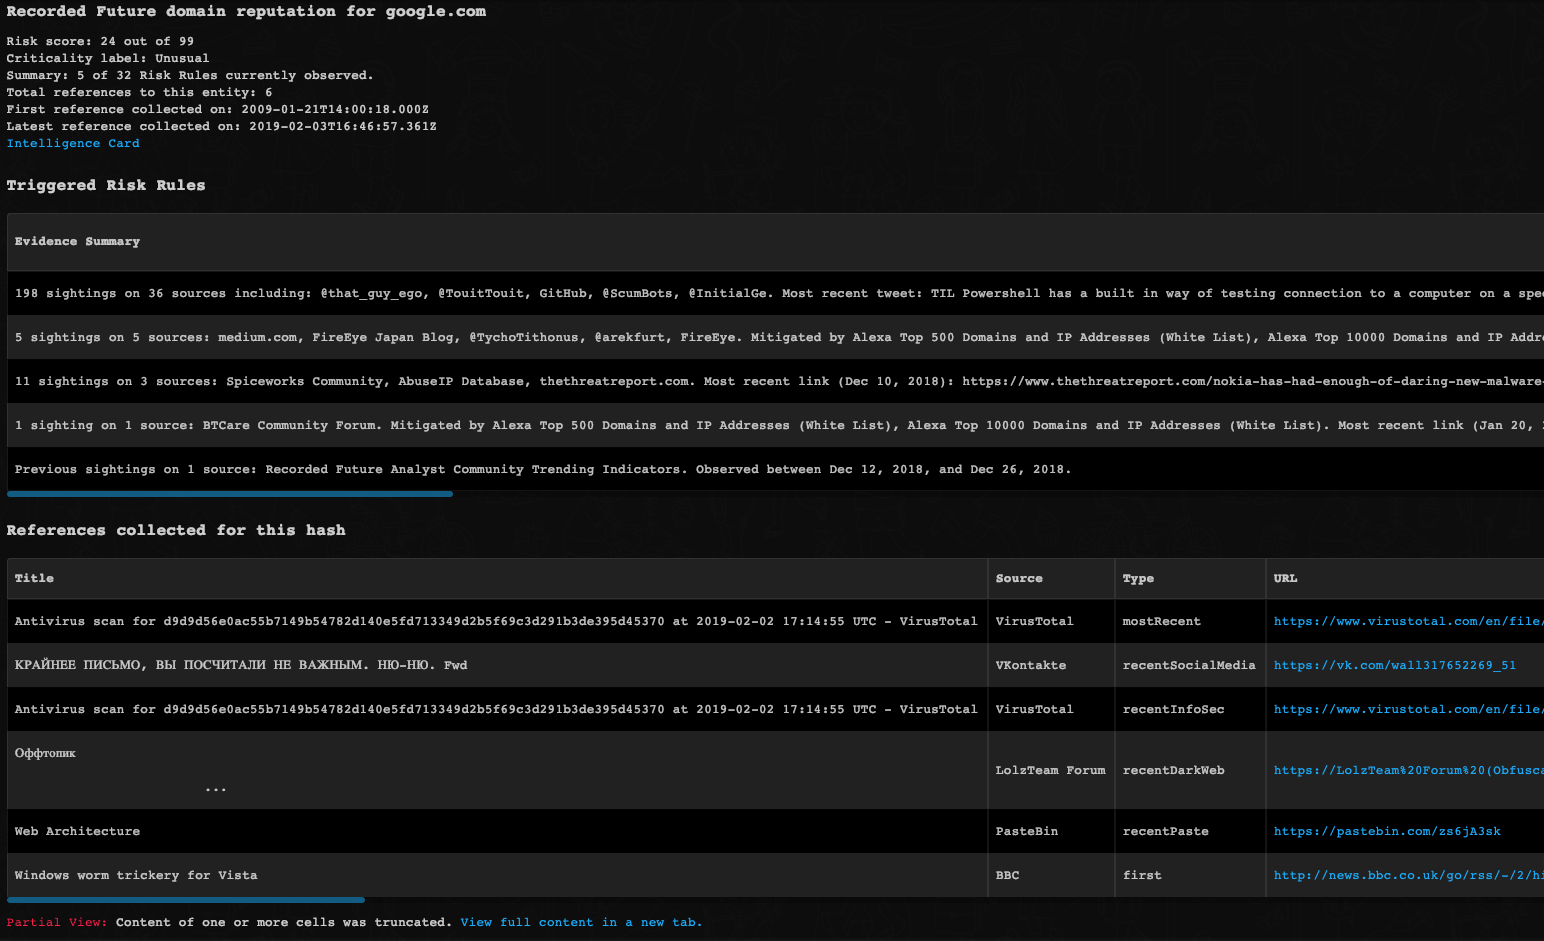The width and height of the screenshot is (1544, 941).
Task: Click the Triggered Risk Rules horizontal scrollbar
Action: point(230,494)
